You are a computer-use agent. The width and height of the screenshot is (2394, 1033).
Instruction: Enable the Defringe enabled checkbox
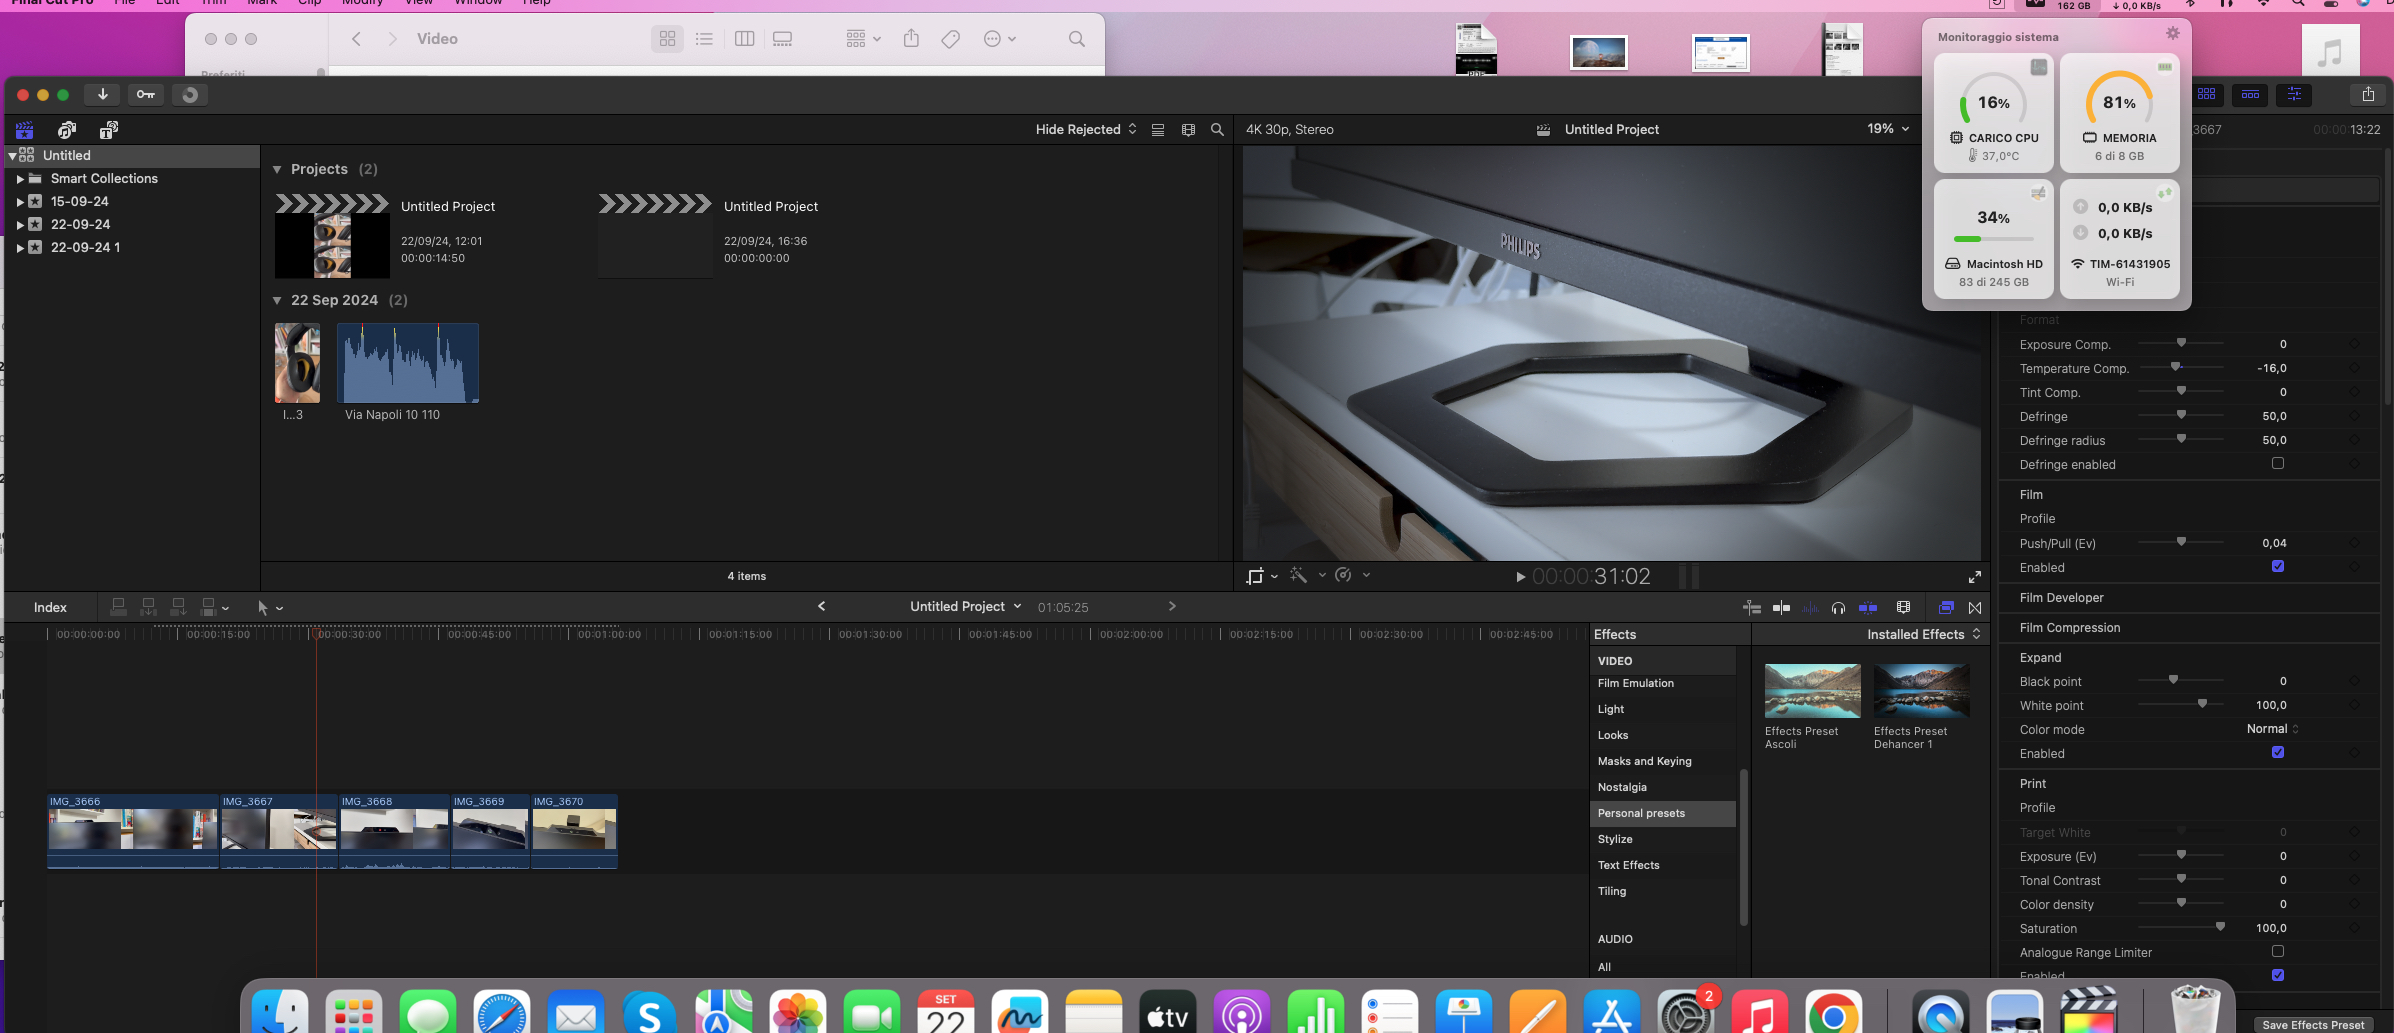(x=2277, y=464)
